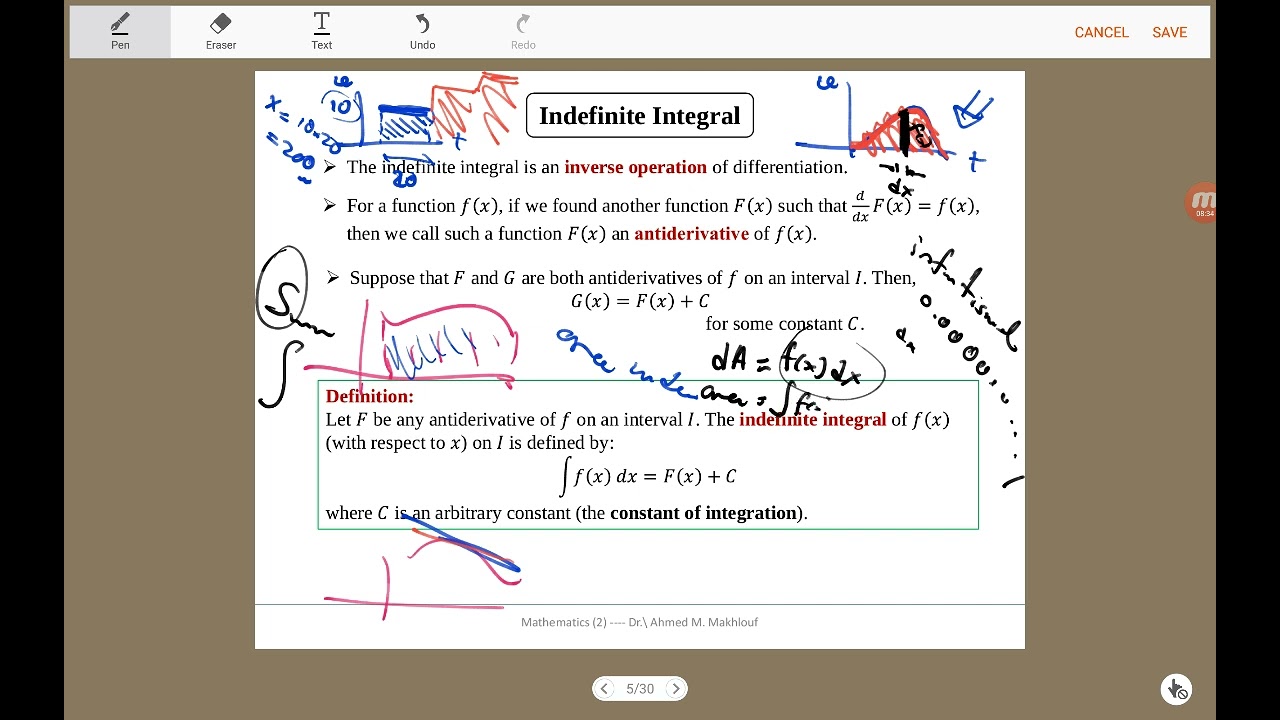Undo the last pen stroke
This screenshot has width=1280, height=720.
coord(422,31)
